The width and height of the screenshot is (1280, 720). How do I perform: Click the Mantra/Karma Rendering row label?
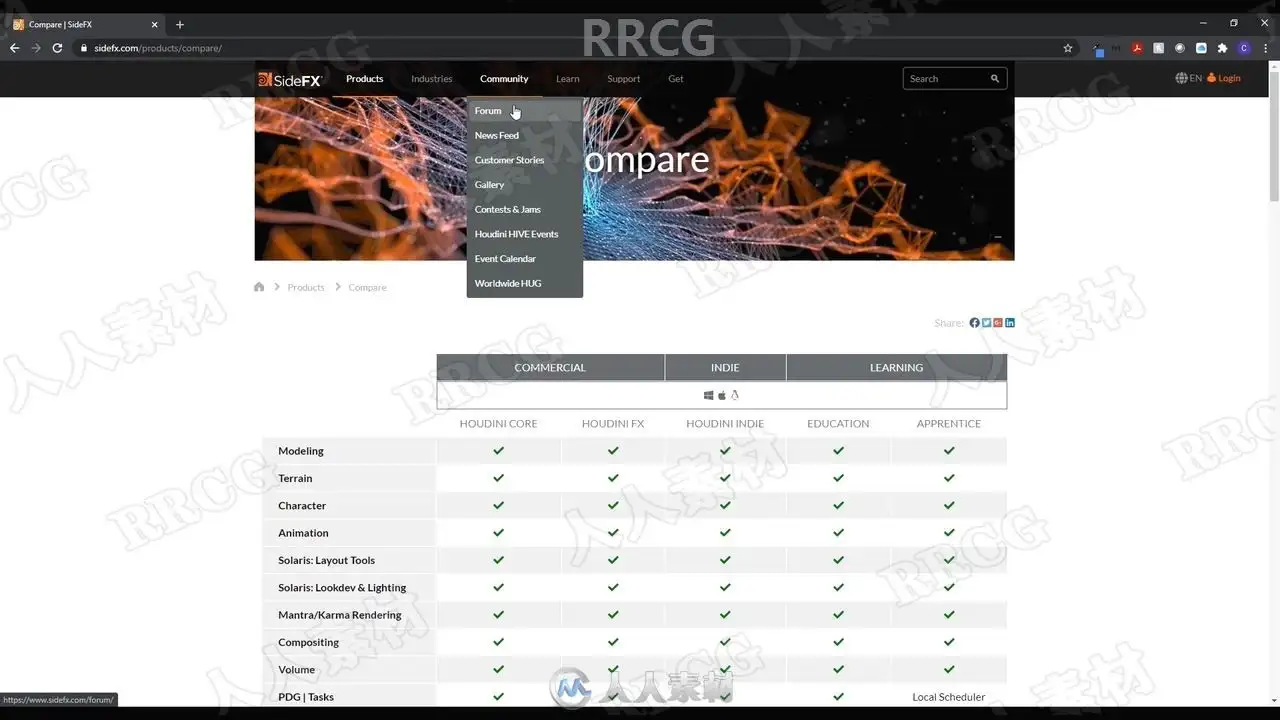pos(340,615)
